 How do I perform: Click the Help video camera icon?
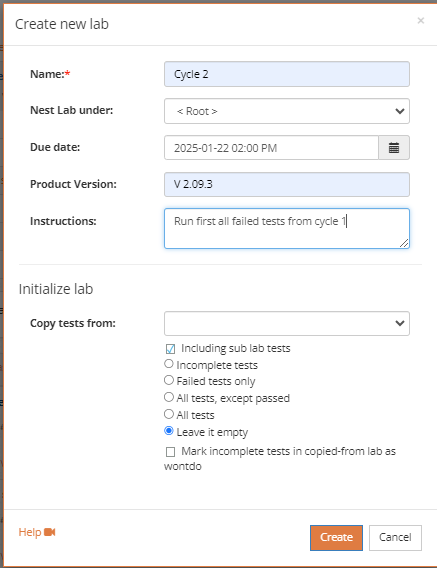pyautogui.click(x=50, y=532)
